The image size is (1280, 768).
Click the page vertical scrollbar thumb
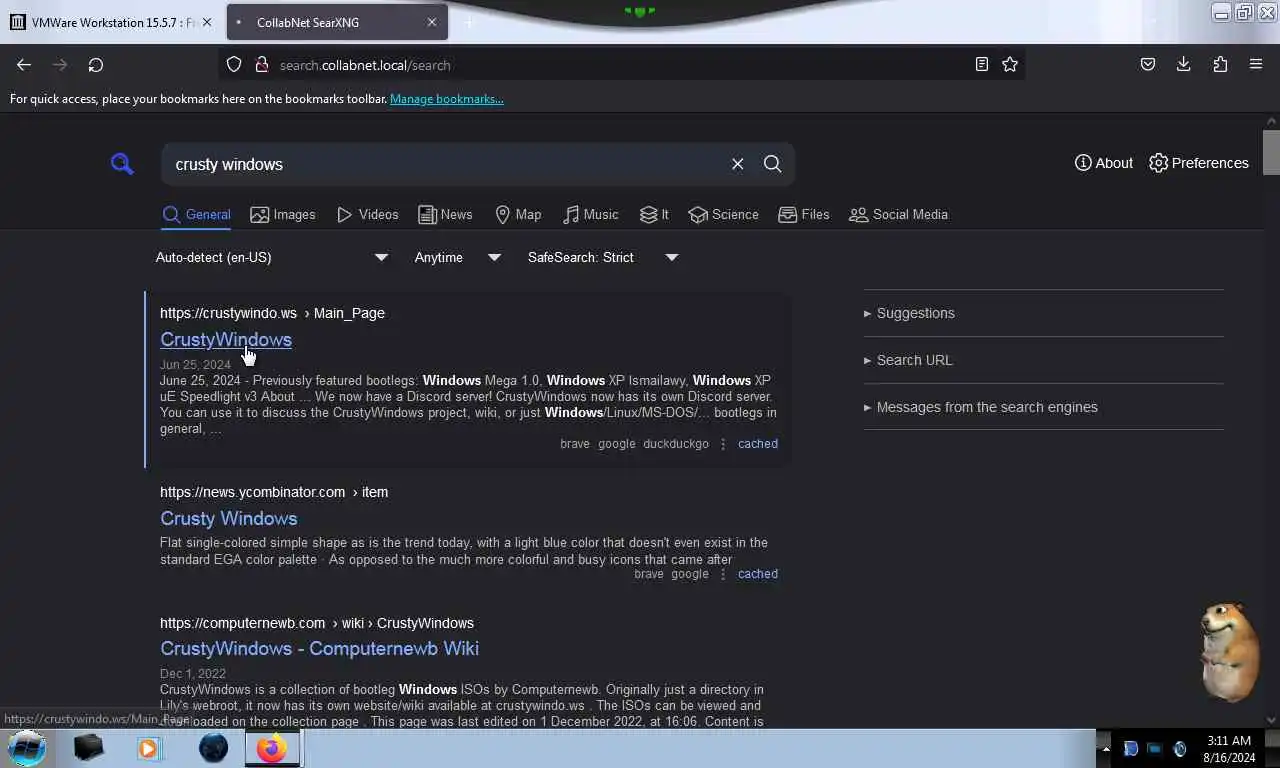coord(1271,152)
